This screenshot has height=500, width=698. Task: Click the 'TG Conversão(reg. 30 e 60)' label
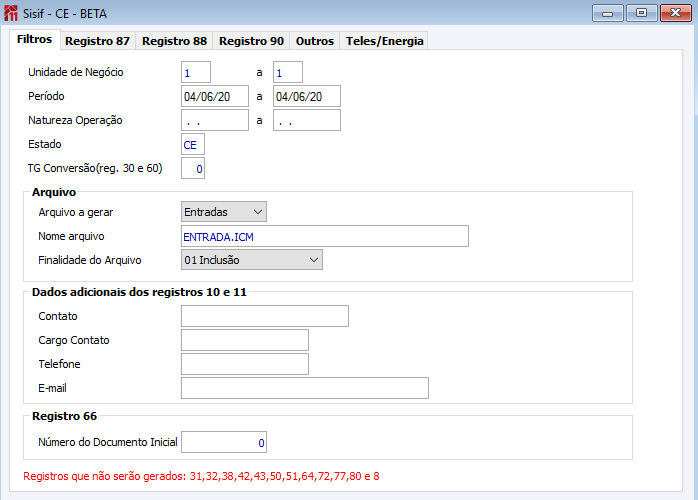(95, 168)
